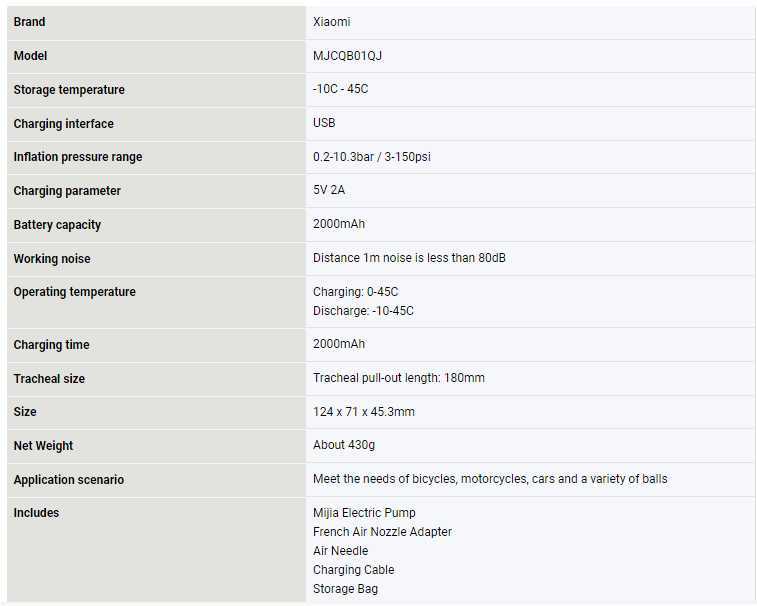The height and width of the screenshot is (606, 757).
Task: Click the -10C - 45C value
Action: coord(340,90)
